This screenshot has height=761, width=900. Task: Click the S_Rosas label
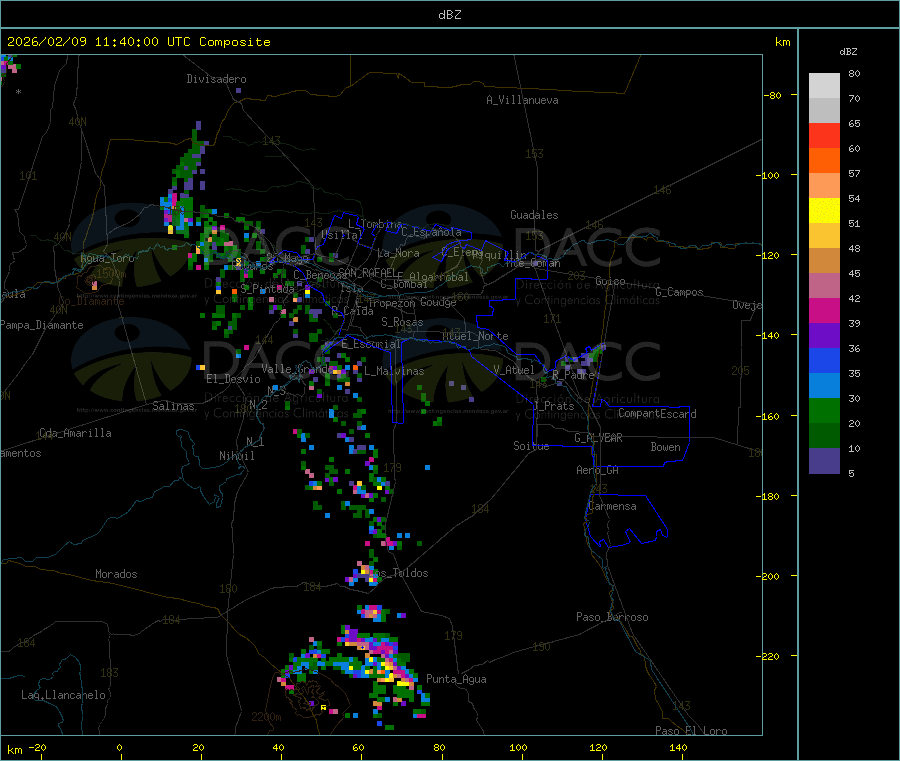click(x=402, y=322)
